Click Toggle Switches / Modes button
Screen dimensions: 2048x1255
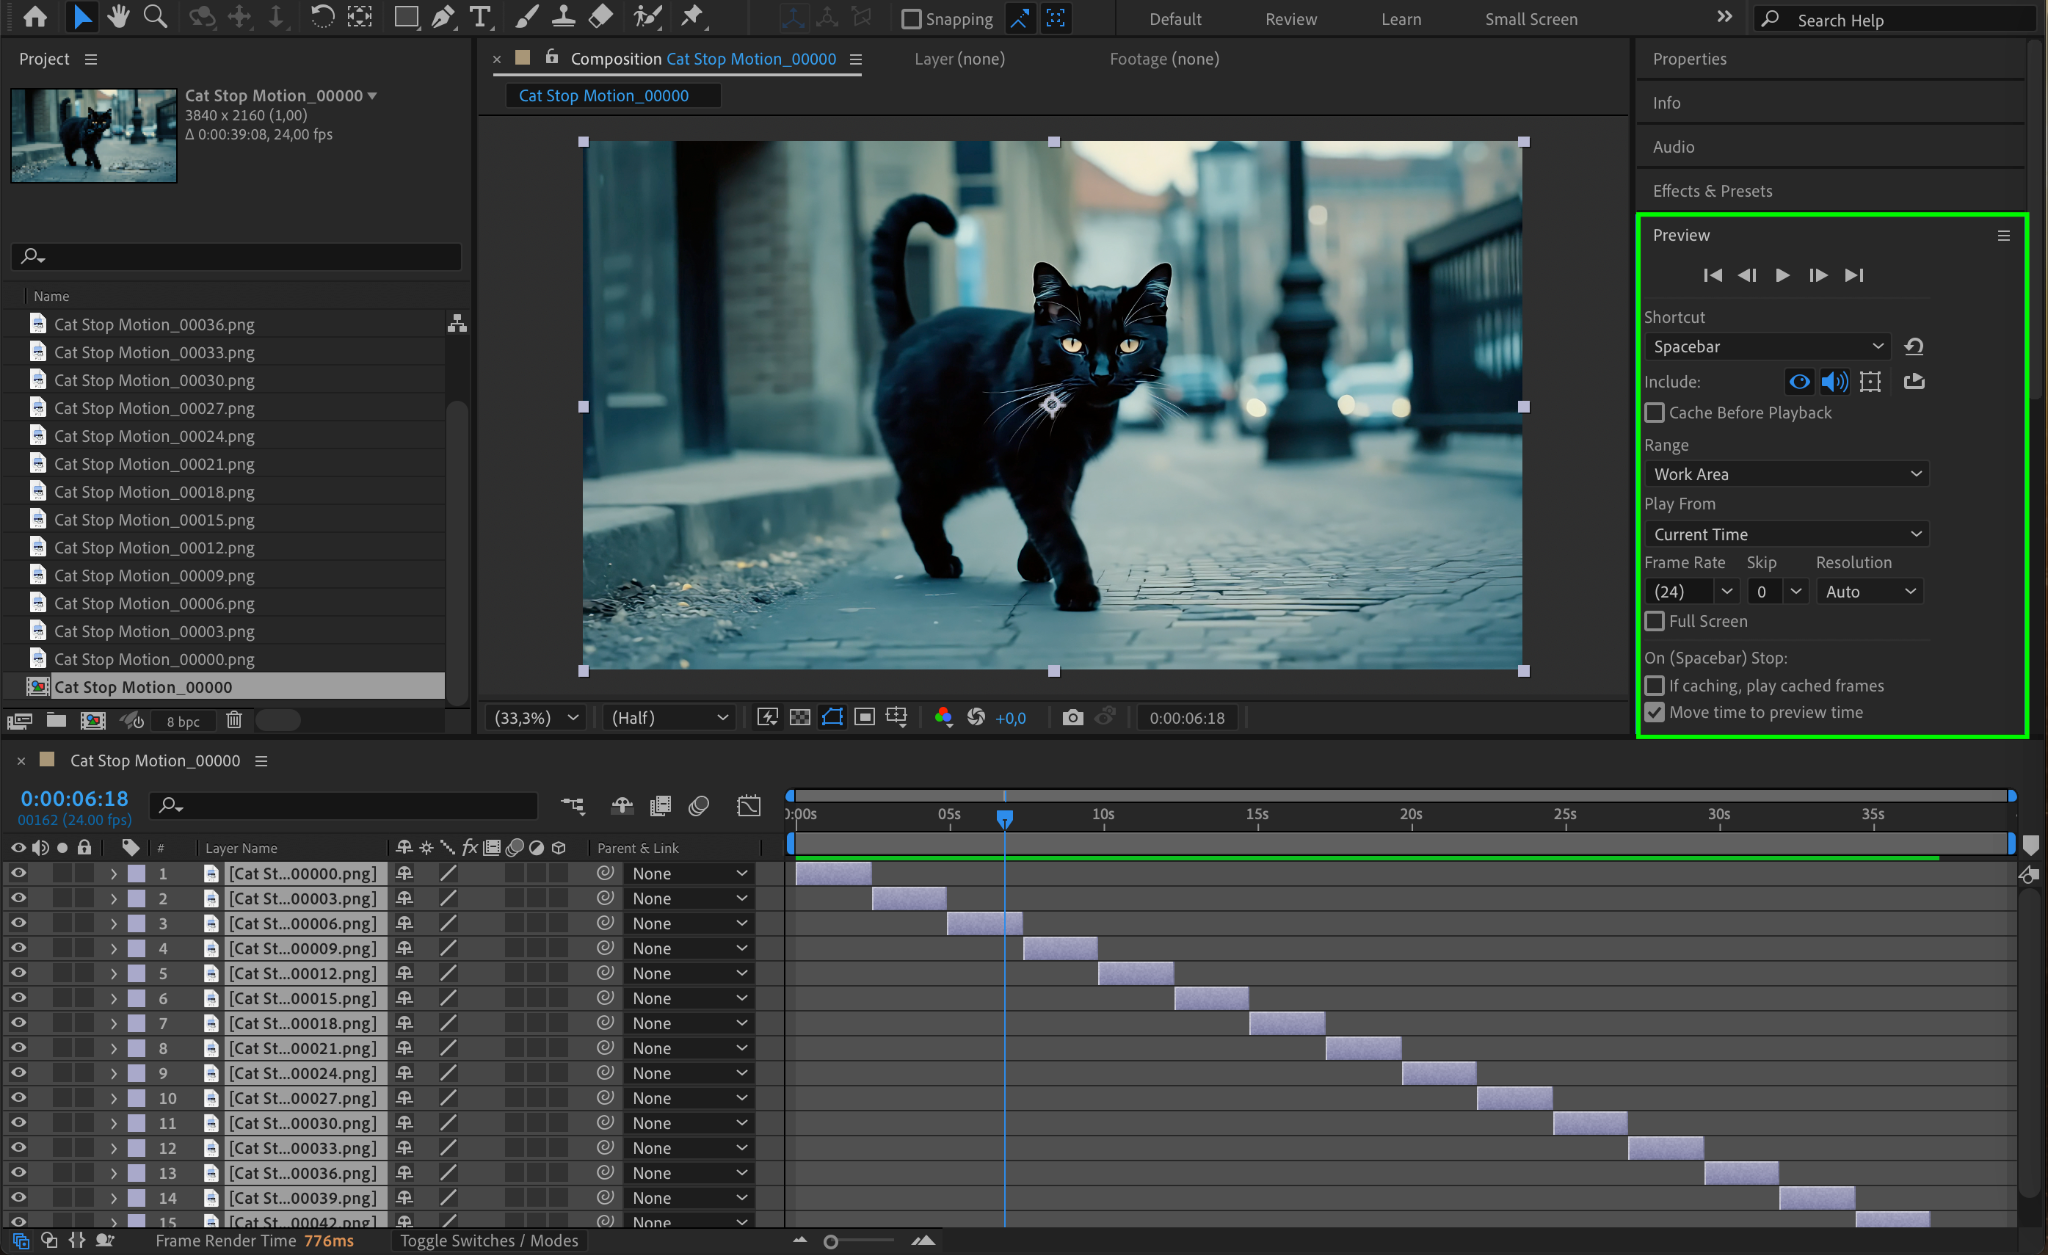tap(489, 1240)
